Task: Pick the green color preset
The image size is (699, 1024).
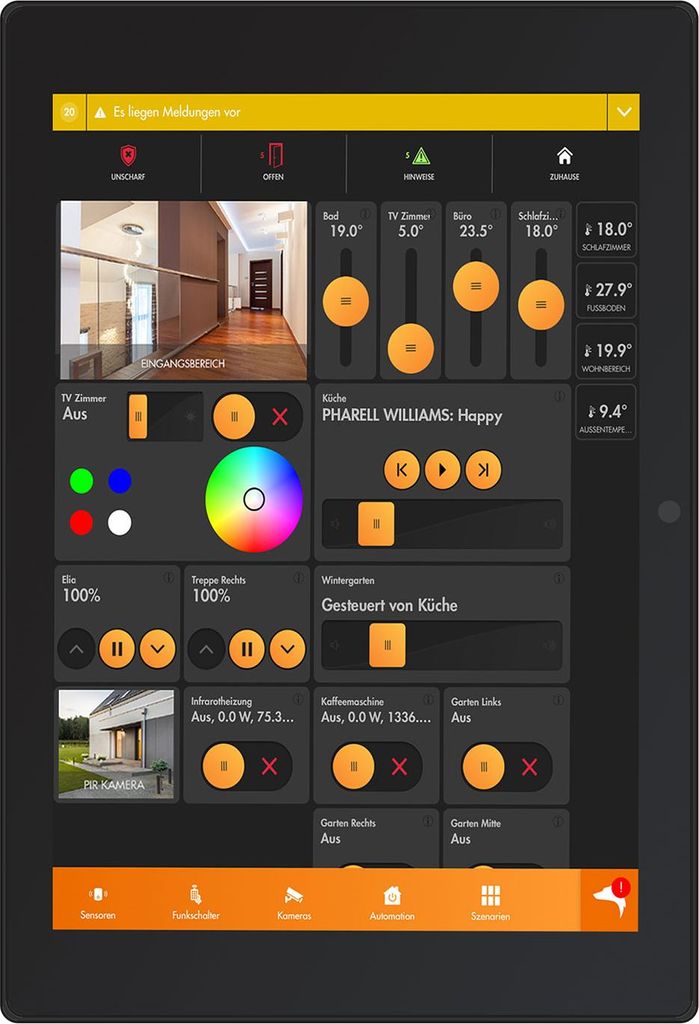Action: (82, 481)
